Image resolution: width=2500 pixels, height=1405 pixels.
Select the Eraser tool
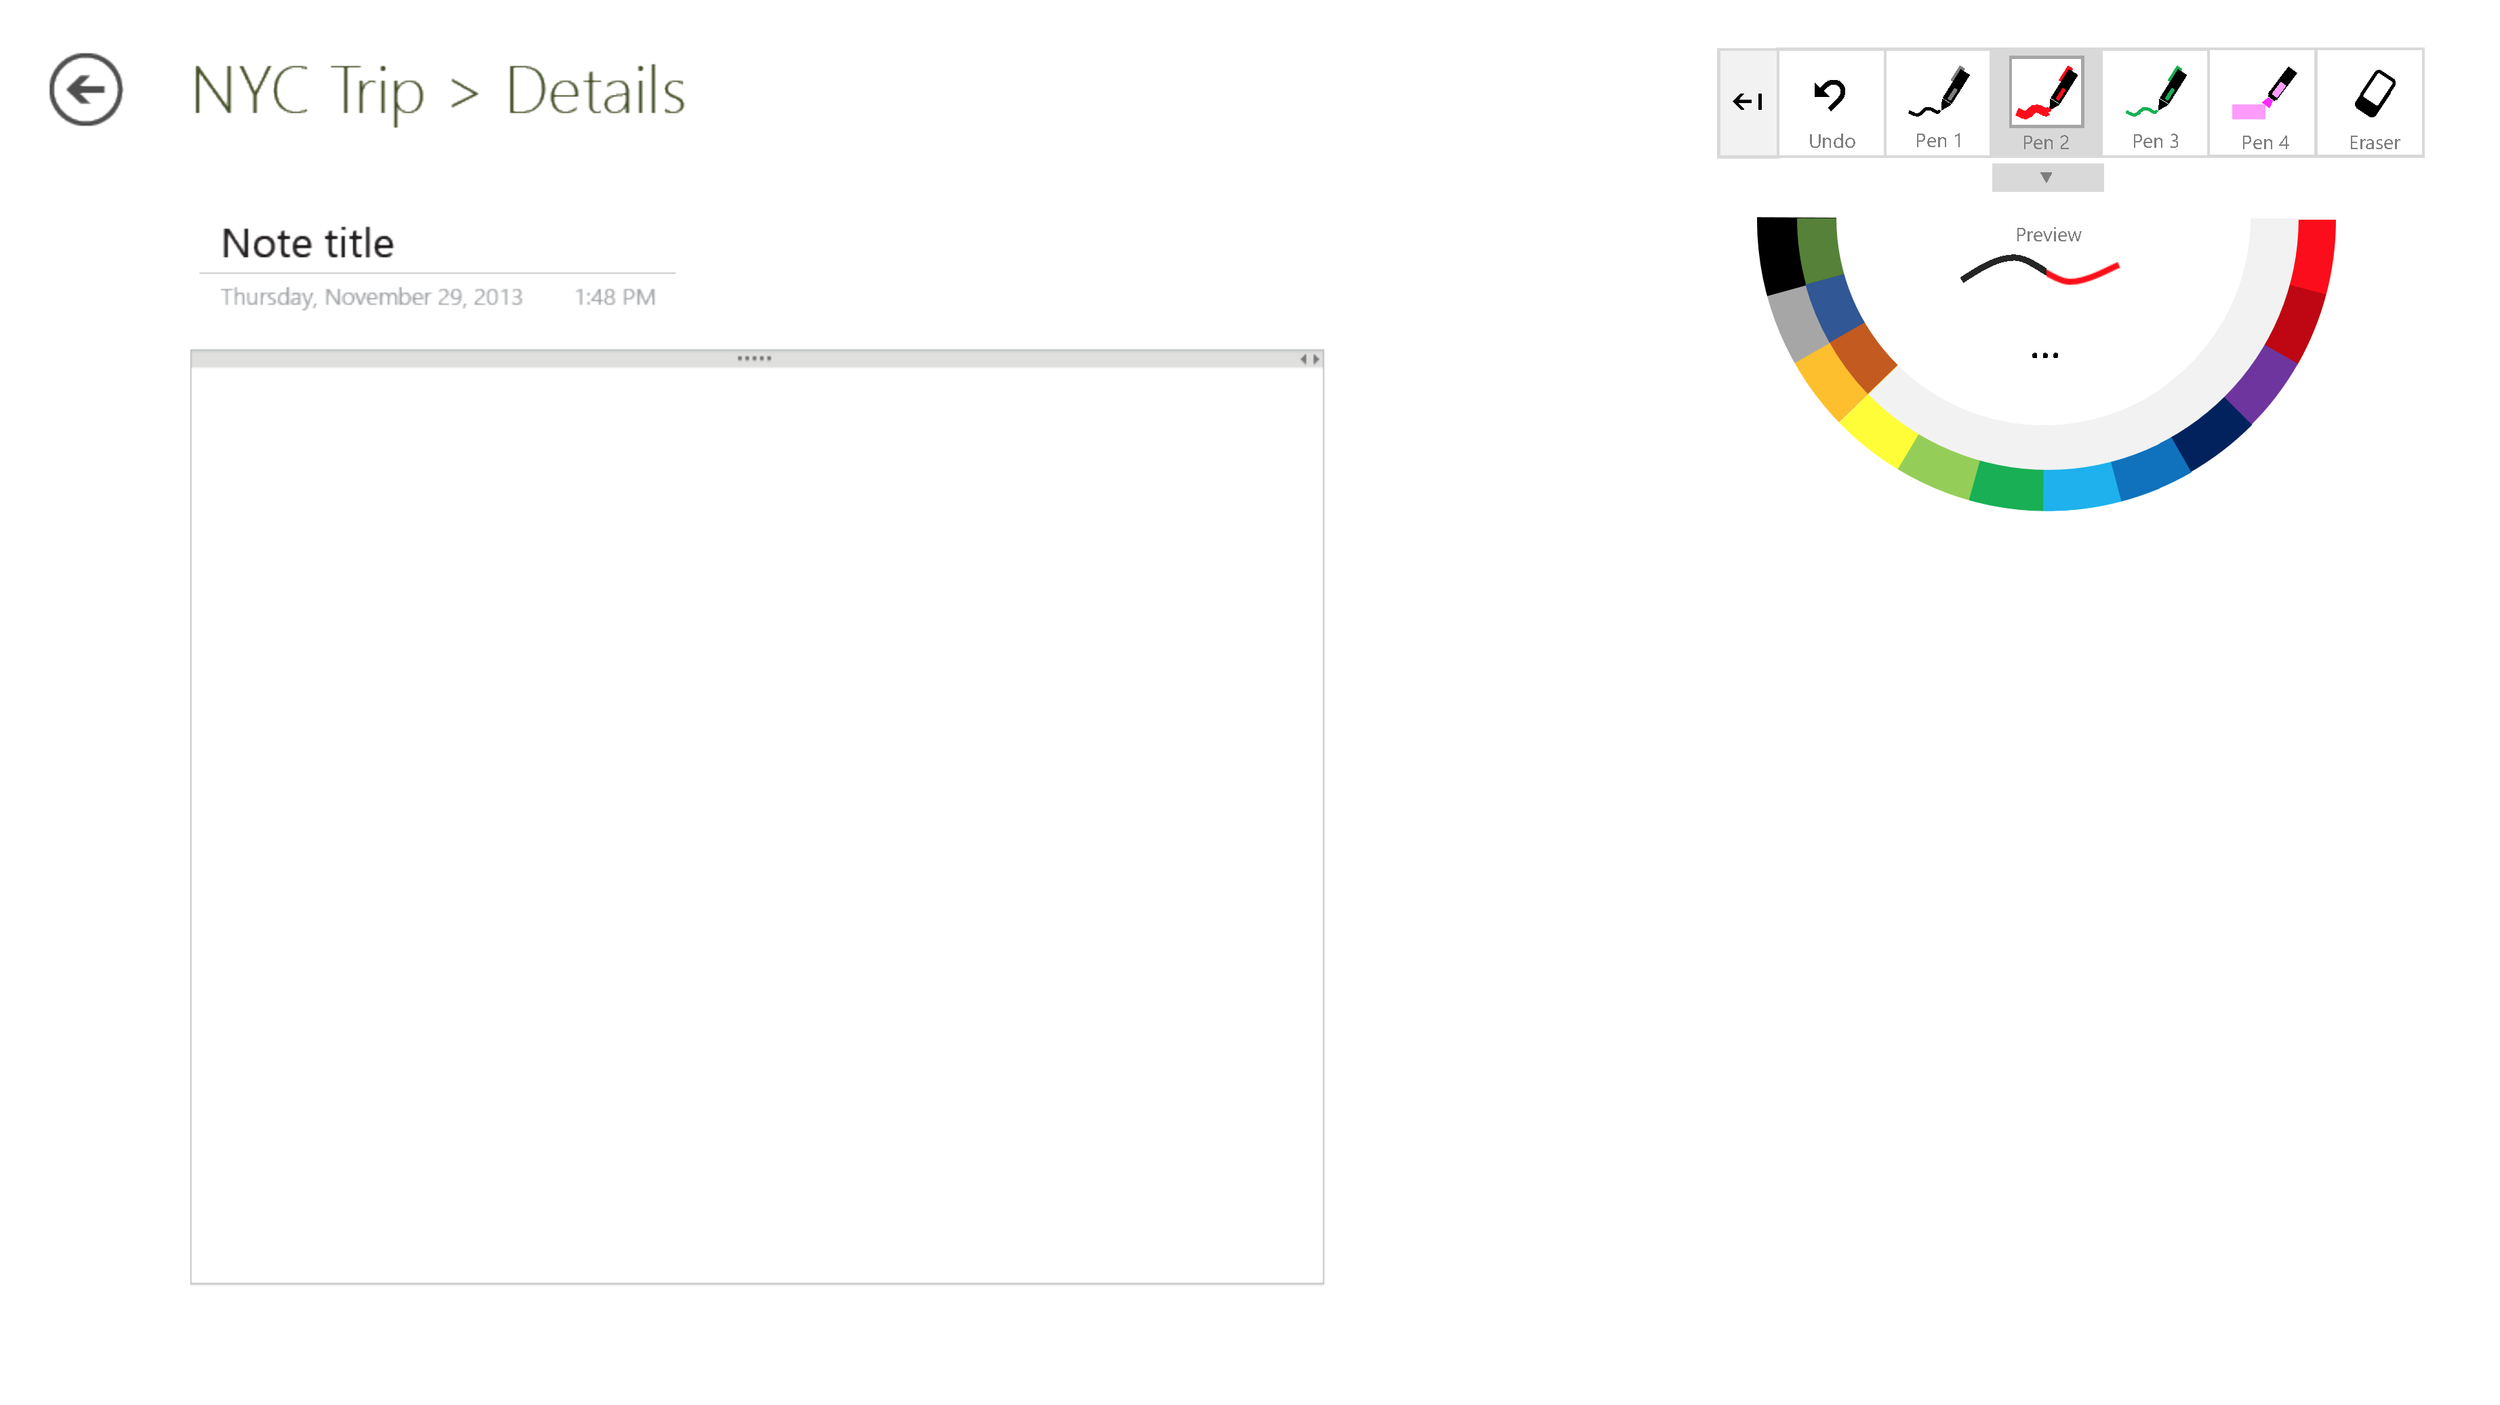[x=2373, y=102]
